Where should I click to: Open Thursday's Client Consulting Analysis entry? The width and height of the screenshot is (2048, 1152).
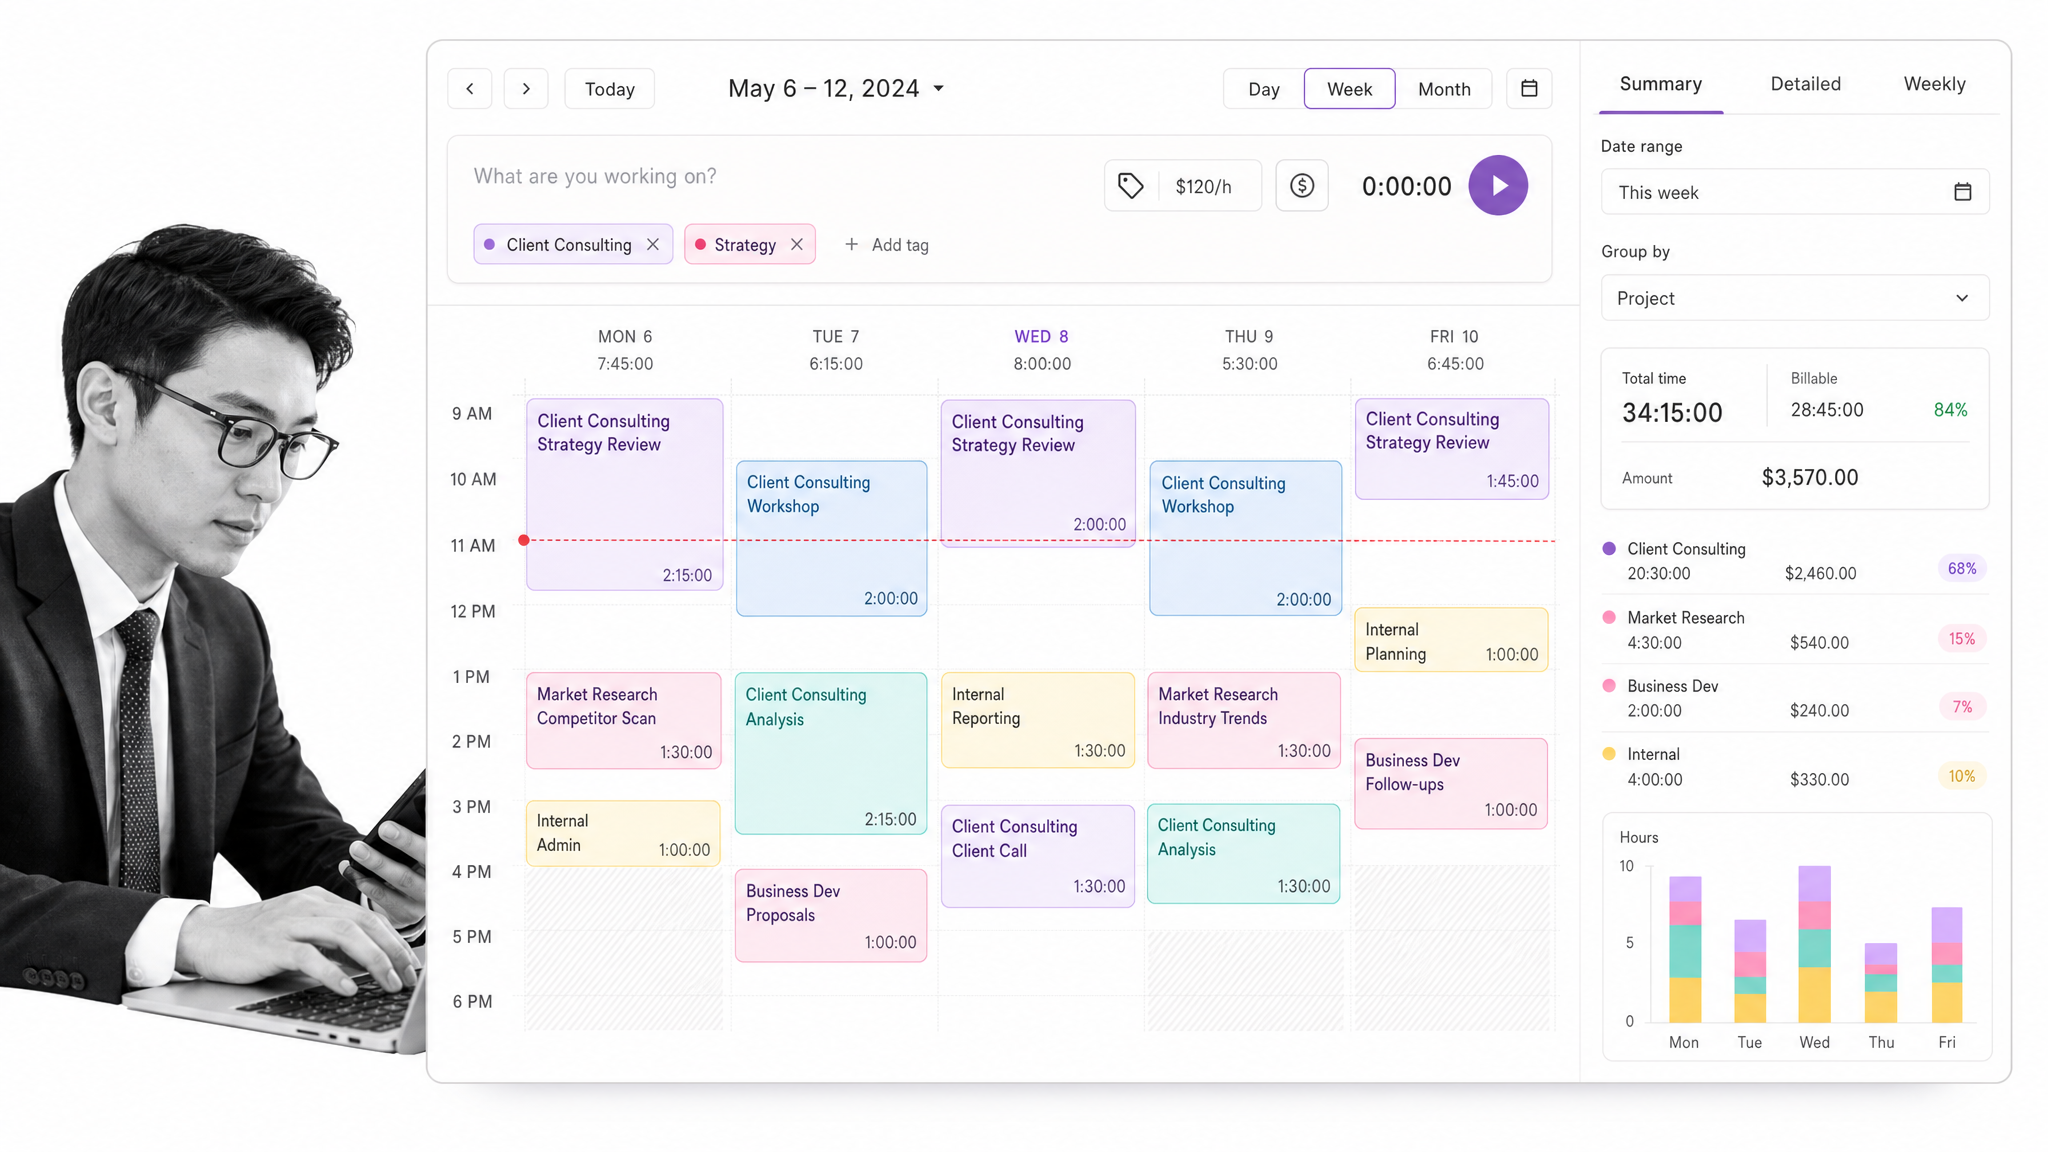coord(1243,854)
